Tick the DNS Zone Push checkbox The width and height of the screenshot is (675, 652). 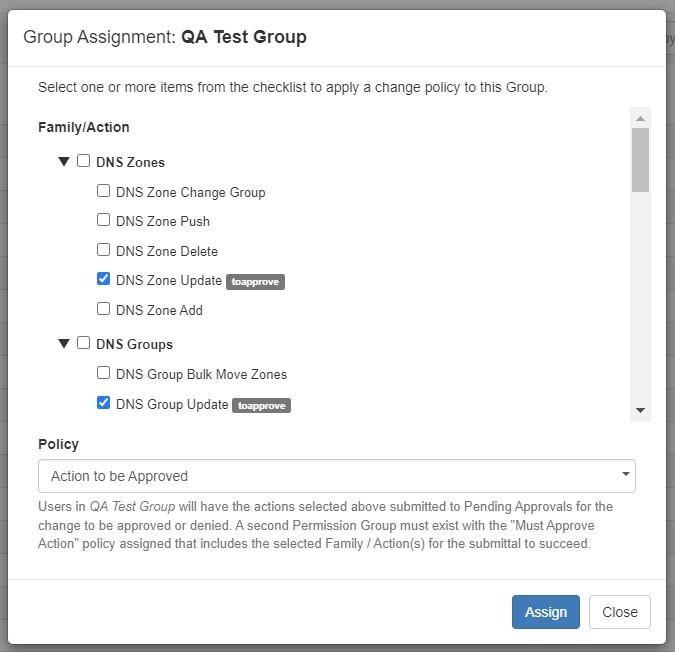pyautogui.click(x=103, y=220)
